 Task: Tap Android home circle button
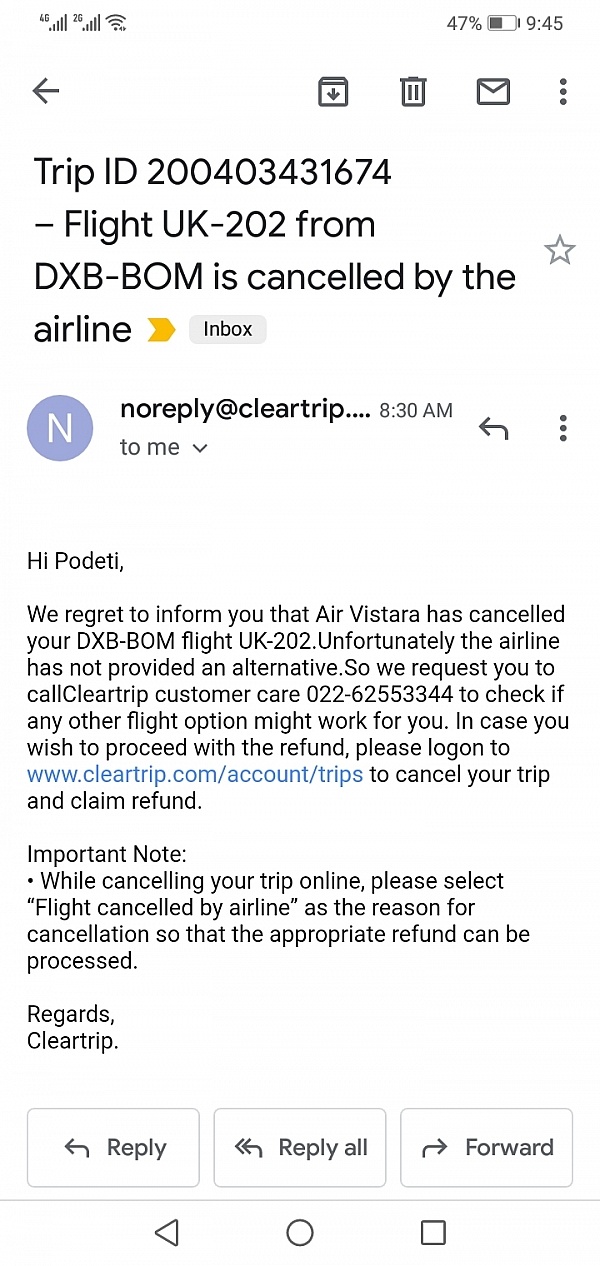(300, 1232)
